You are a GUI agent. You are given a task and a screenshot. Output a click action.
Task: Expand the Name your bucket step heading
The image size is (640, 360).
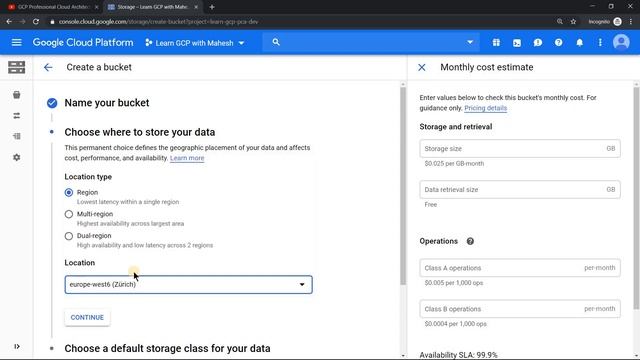[107, 103]
